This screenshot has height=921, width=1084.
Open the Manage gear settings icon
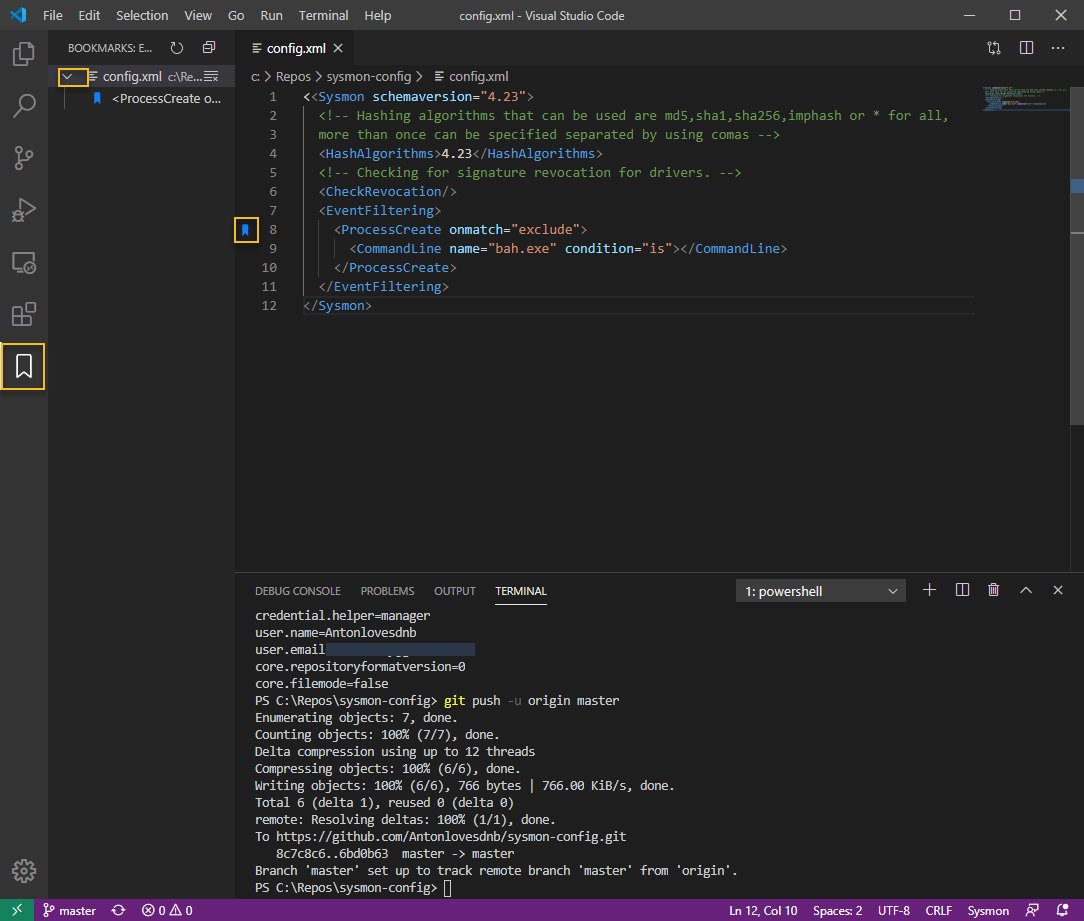23,870
